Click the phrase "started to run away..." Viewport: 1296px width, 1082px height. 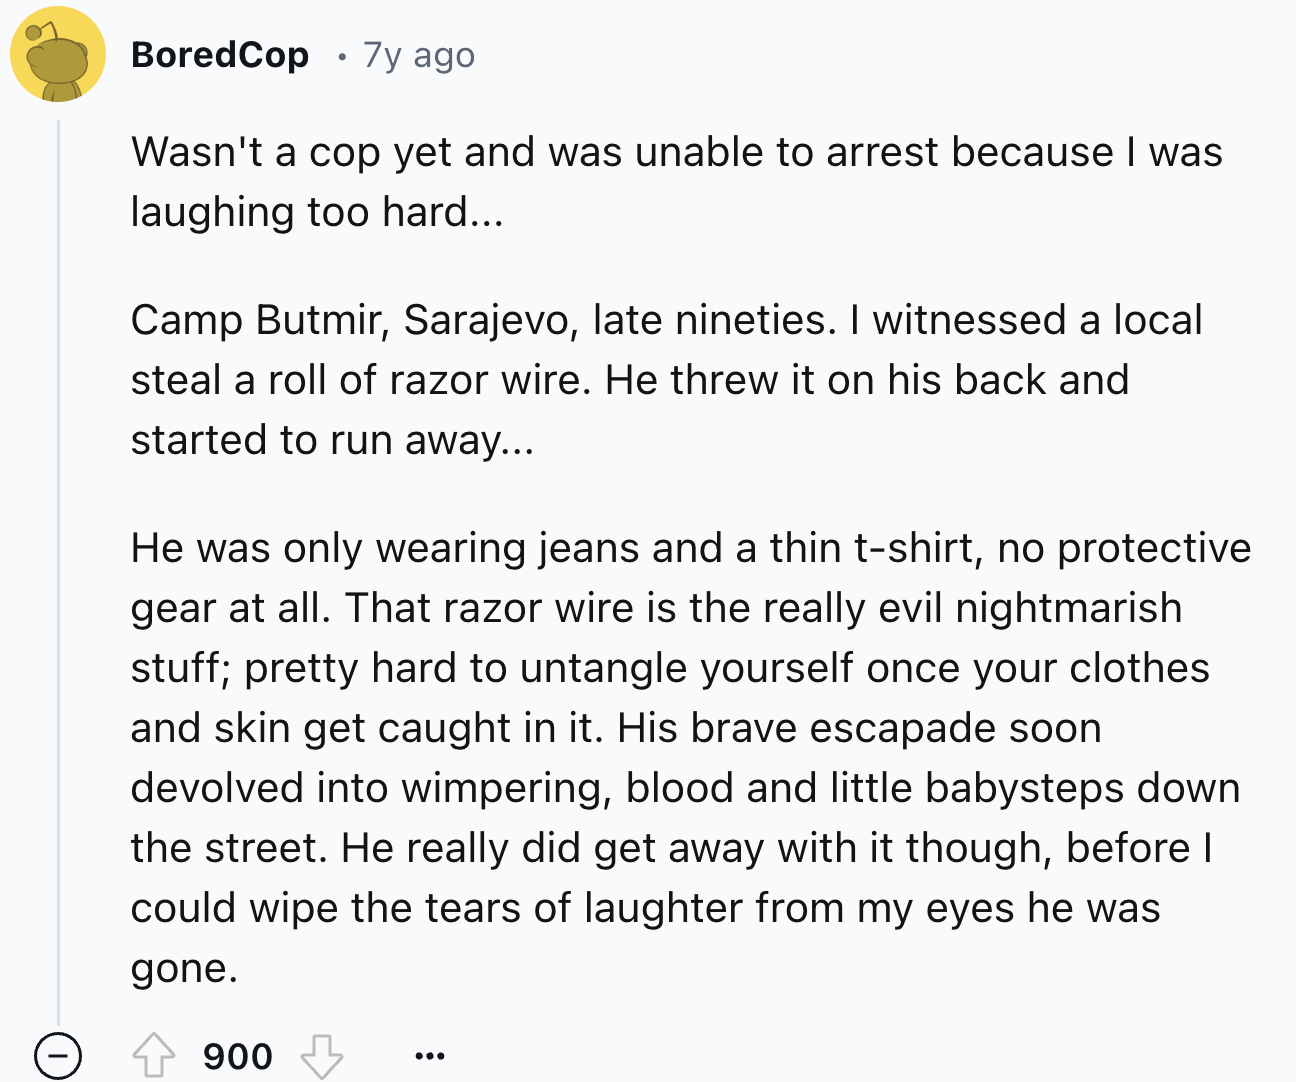332,440
